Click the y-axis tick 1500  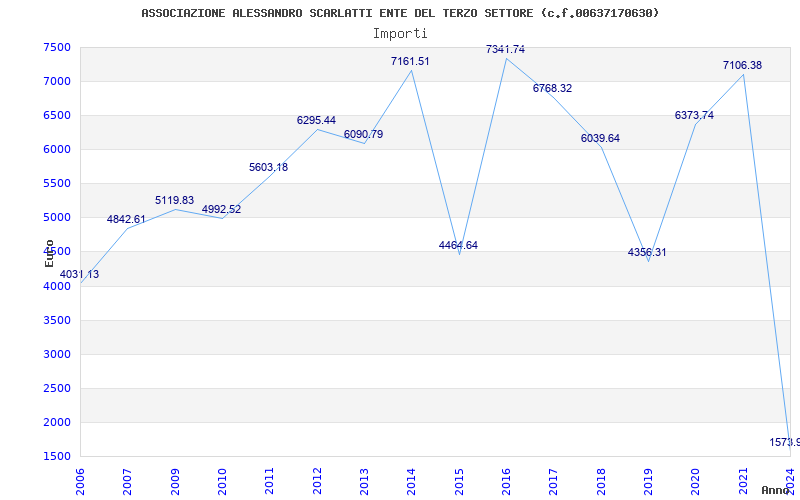[57, 457]
